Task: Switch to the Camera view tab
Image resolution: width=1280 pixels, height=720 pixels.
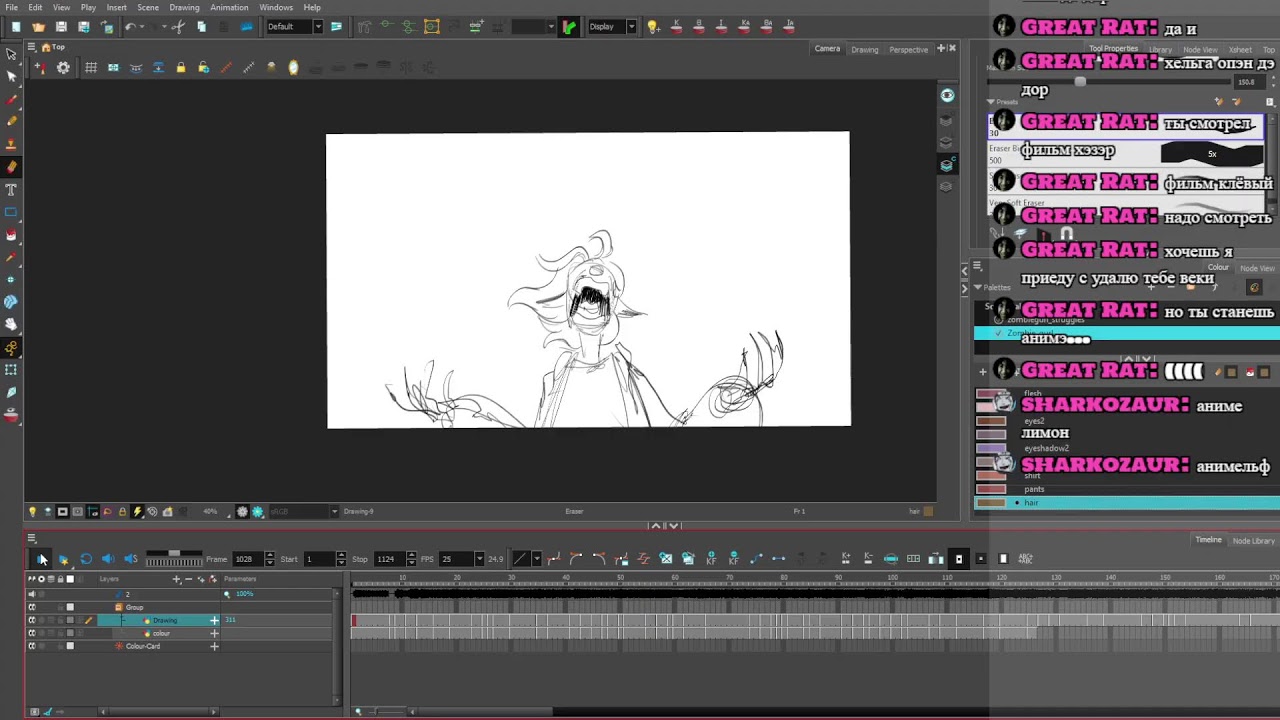Action: [827, 48]
